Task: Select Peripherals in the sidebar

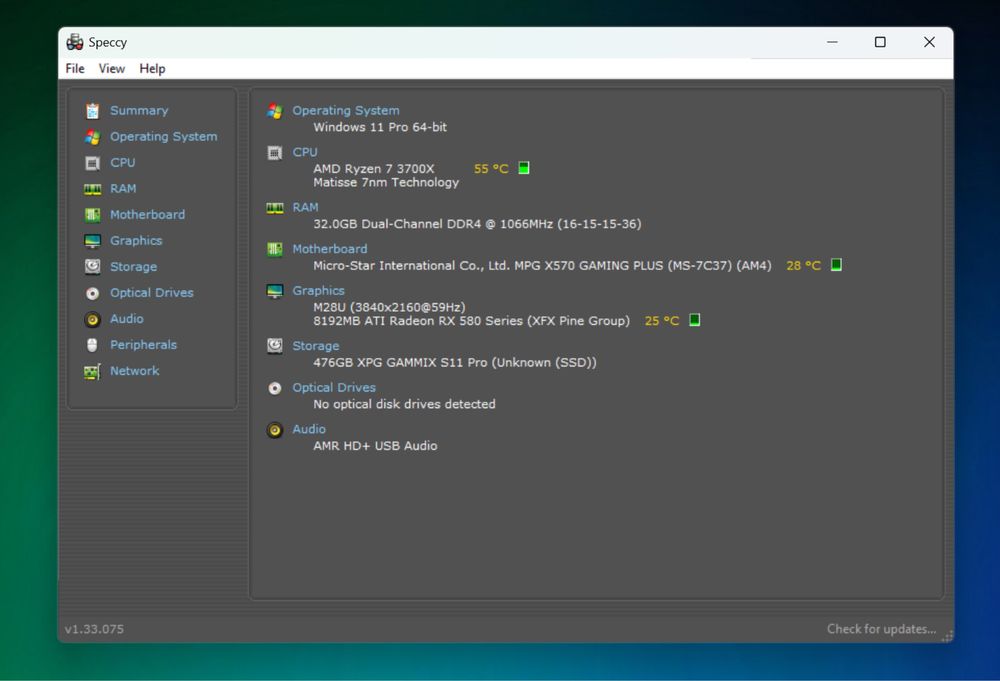Action: coord(143,345)
